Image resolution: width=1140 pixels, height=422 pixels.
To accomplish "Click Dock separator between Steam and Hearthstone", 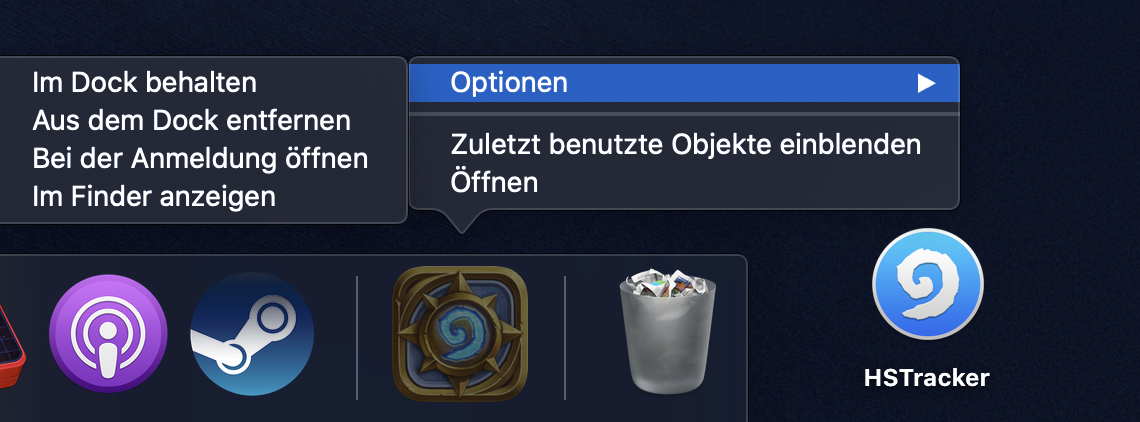I will point(357,336).
